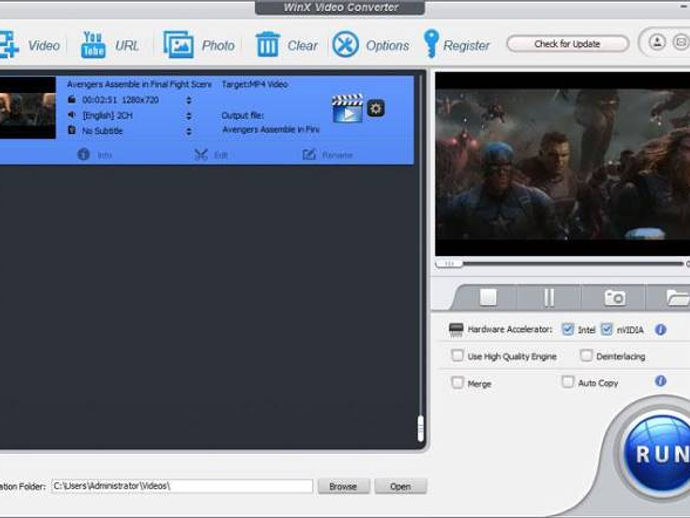690x518 pixels.
Task: Open the YouTube URL downloader
Action: click(x=93, y=44)
